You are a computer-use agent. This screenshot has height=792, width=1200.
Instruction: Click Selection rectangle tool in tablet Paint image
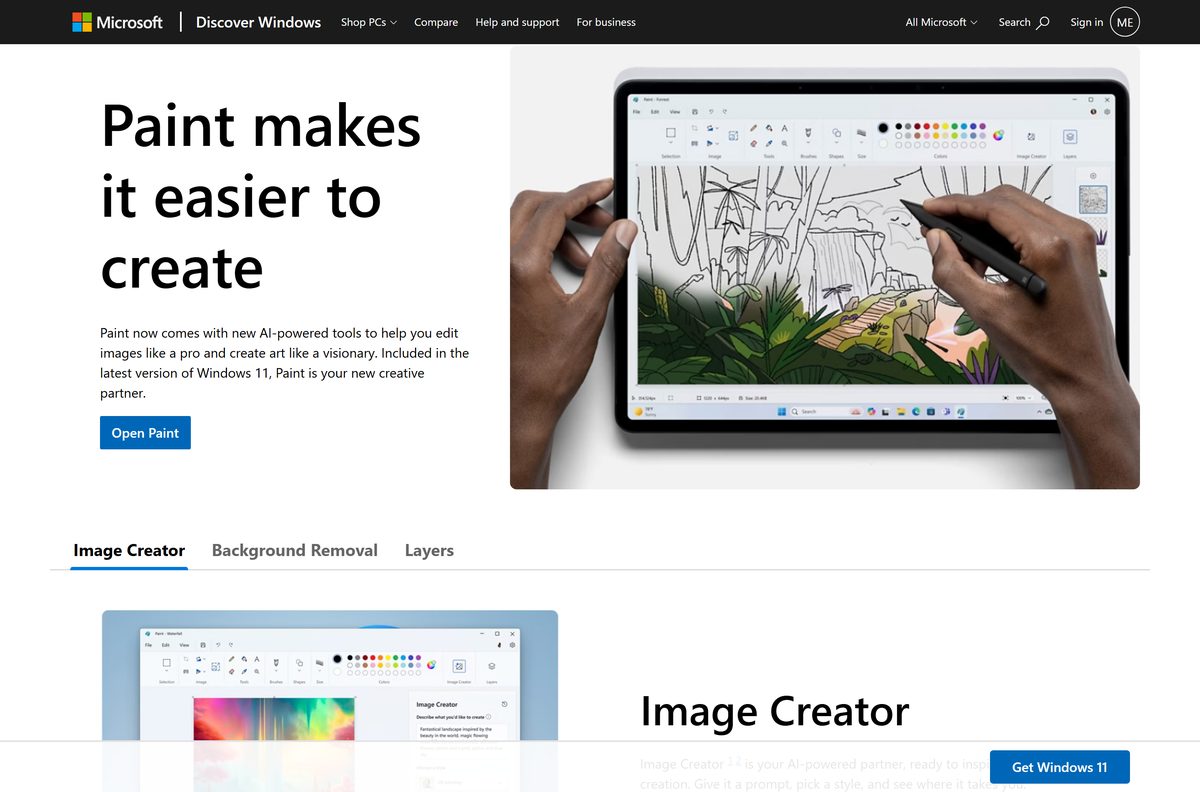point(670,132)
